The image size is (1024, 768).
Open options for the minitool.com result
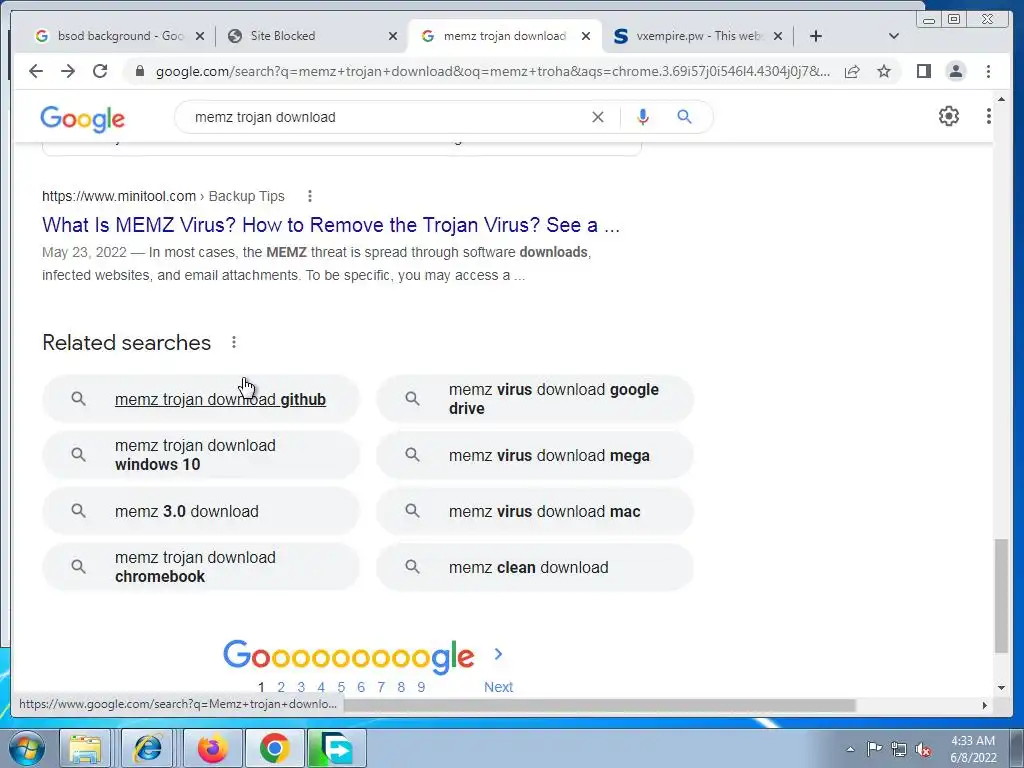click(x=310, y=196)
